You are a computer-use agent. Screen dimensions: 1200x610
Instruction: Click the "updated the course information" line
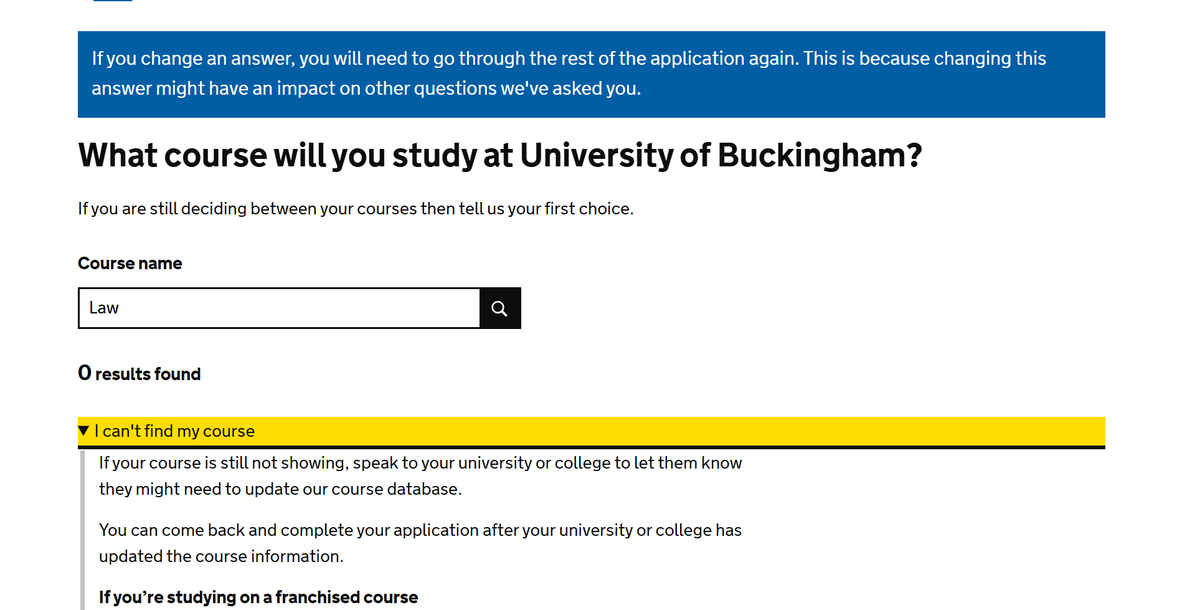(221, 556)
